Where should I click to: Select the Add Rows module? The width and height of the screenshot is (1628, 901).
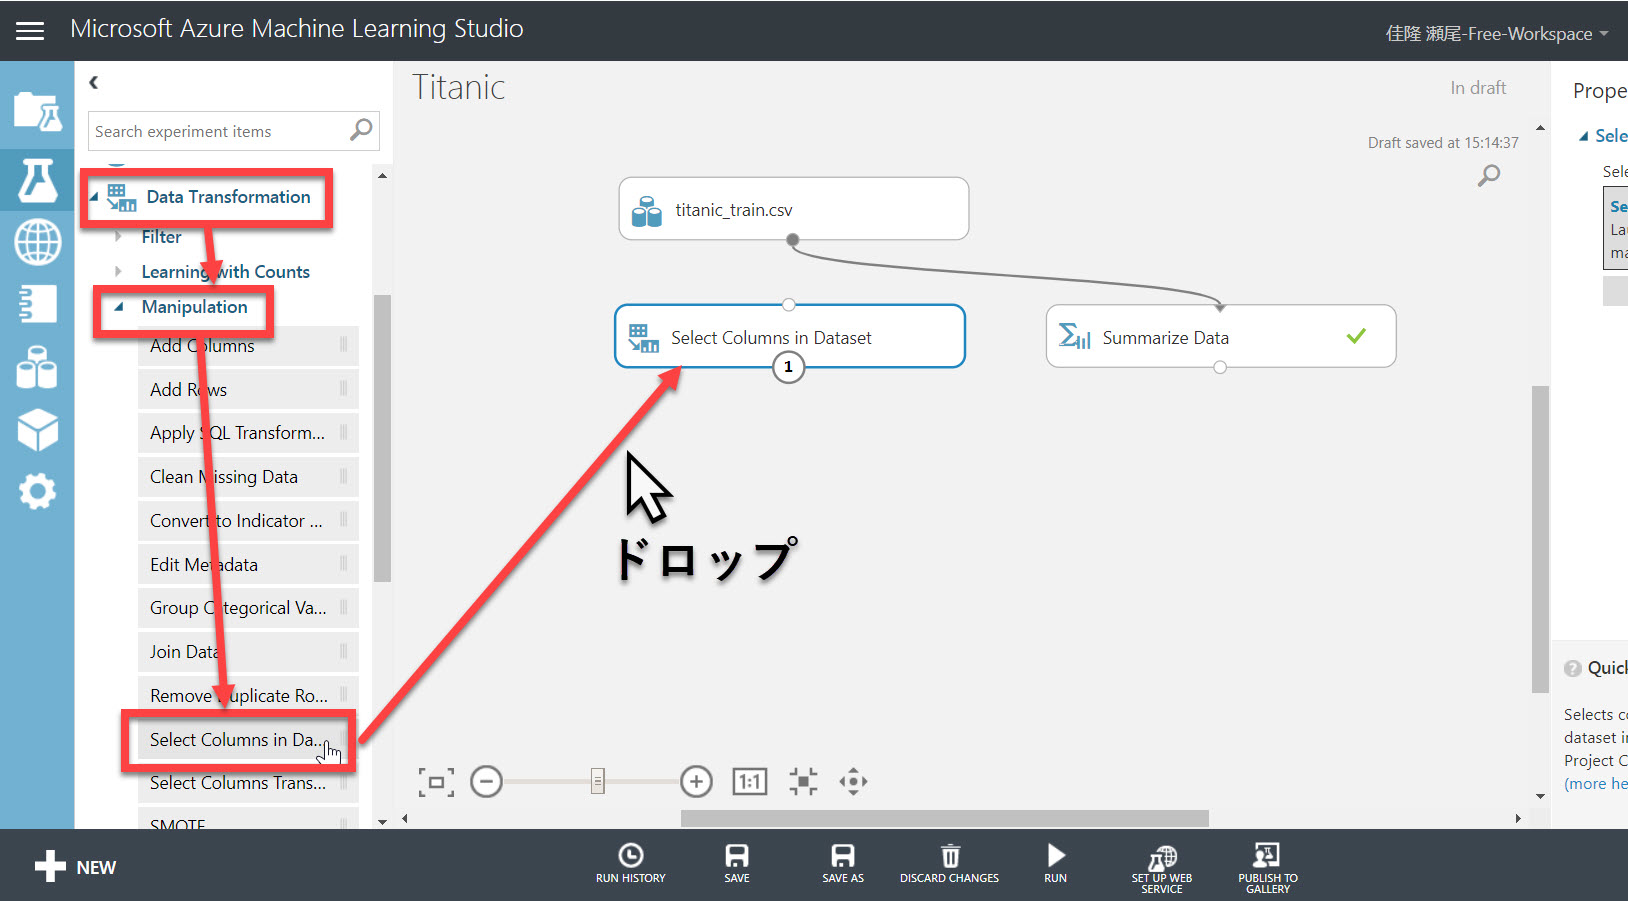coord(248,390)
